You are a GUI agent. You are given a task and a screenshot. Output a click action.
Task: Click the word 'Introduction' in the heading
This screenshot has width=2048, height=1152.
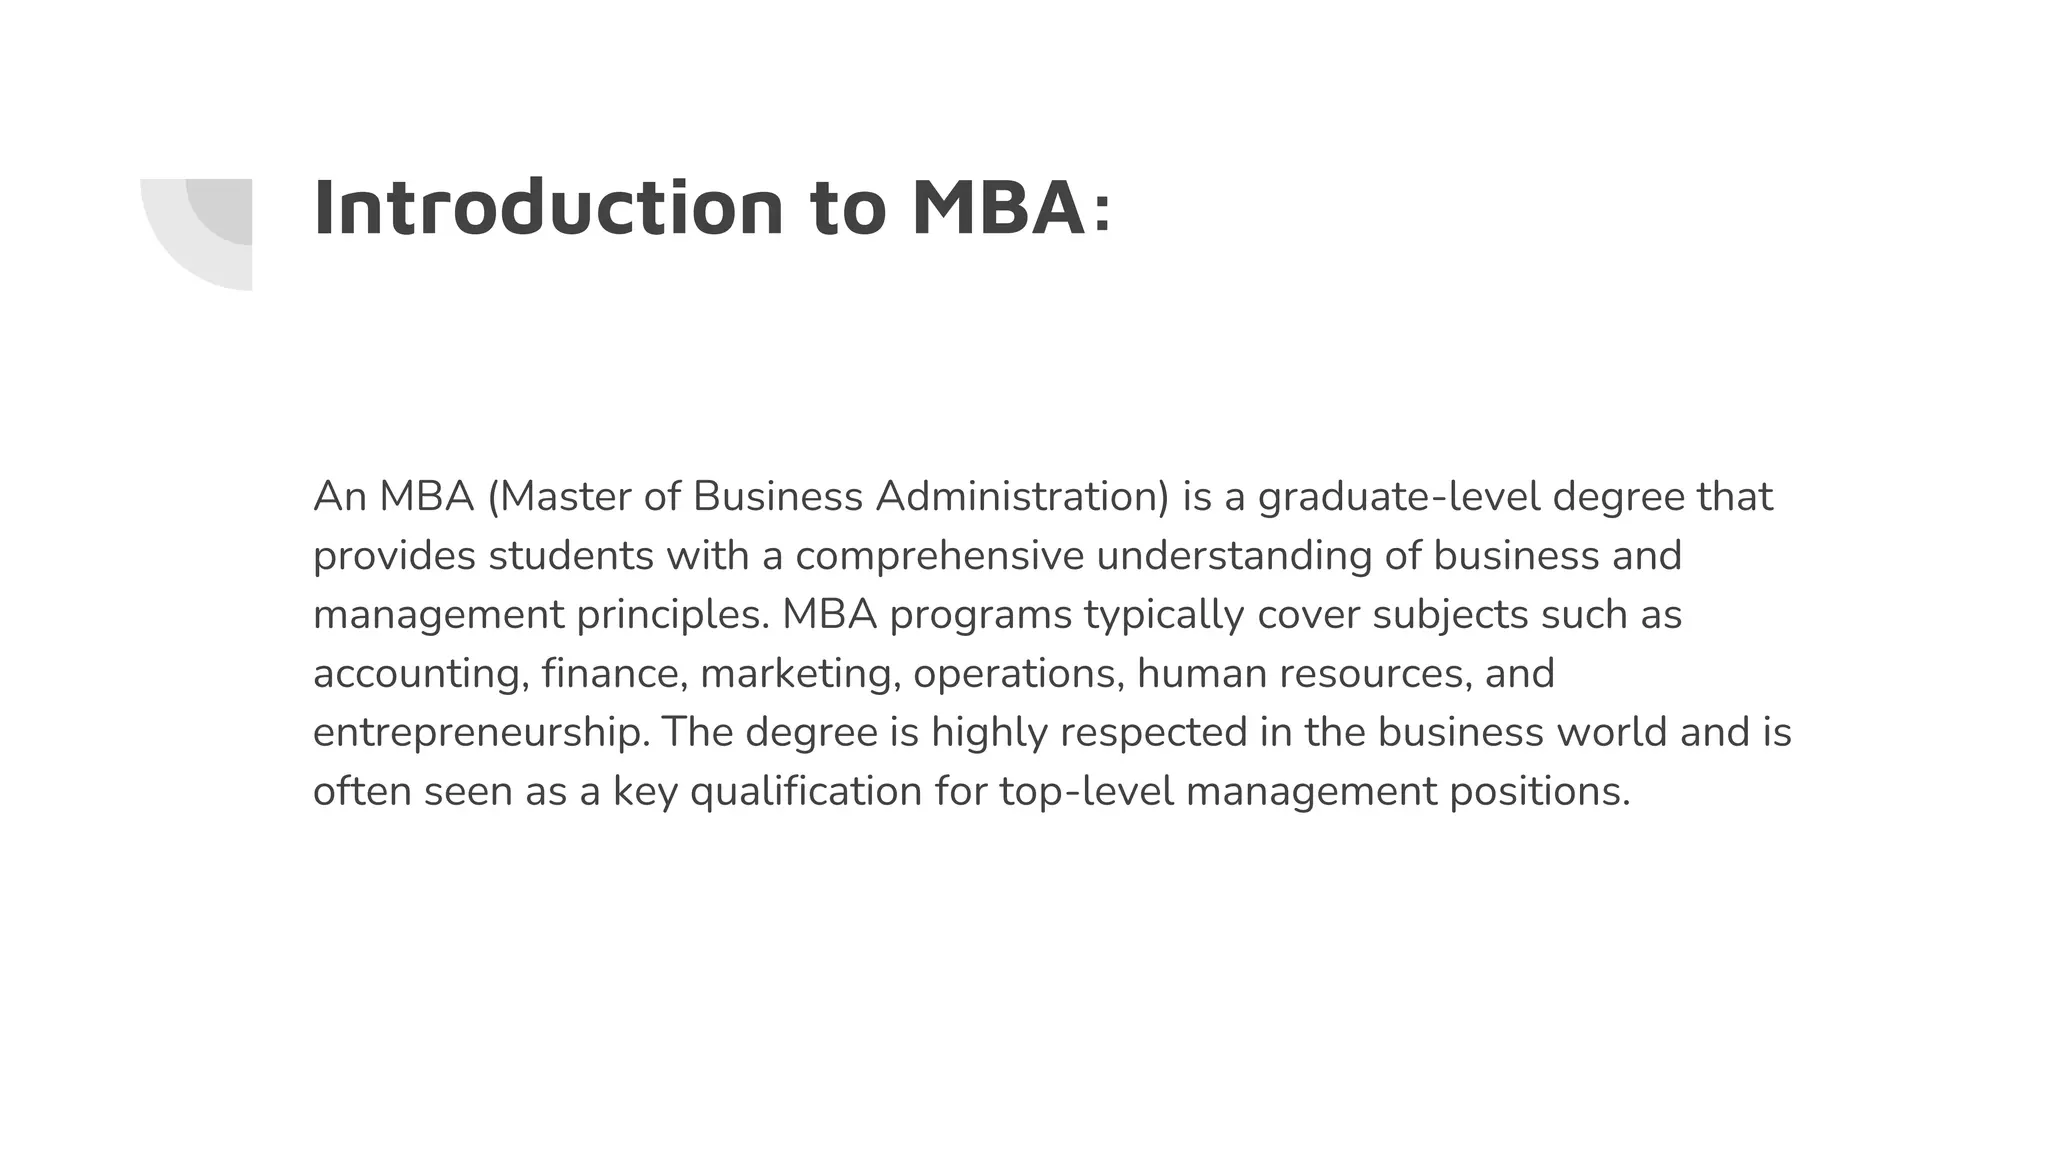(549, 209)
